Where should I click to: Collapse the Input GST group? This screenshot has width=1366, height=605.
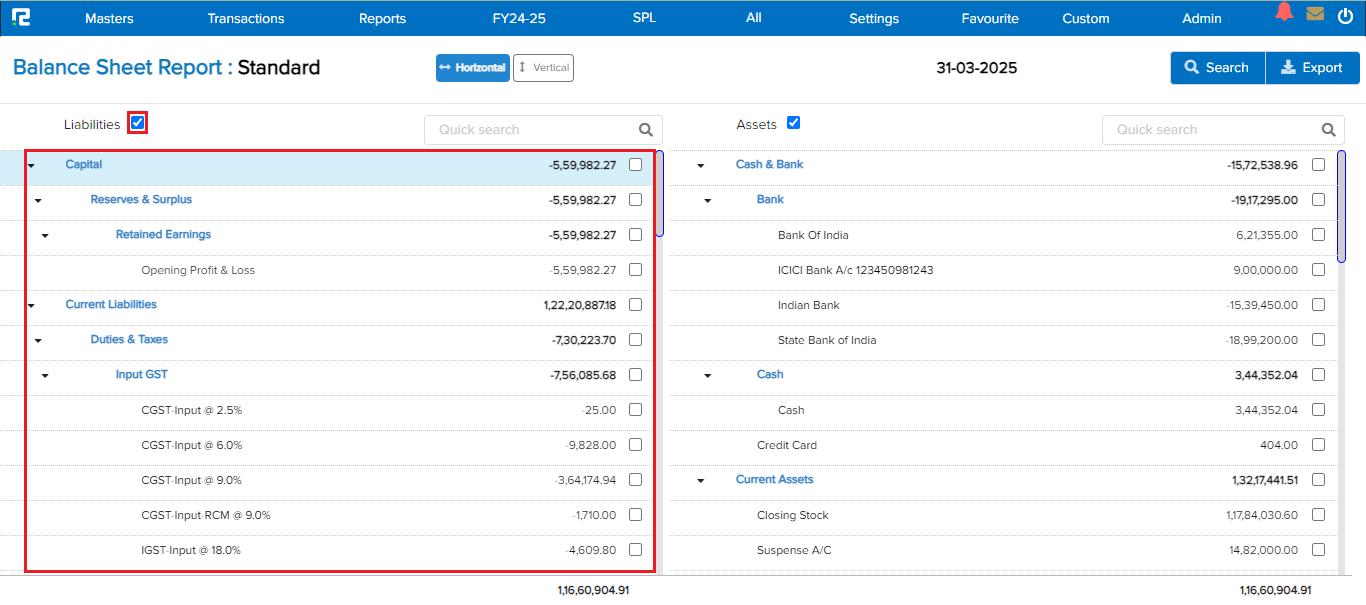coord(45,376)
